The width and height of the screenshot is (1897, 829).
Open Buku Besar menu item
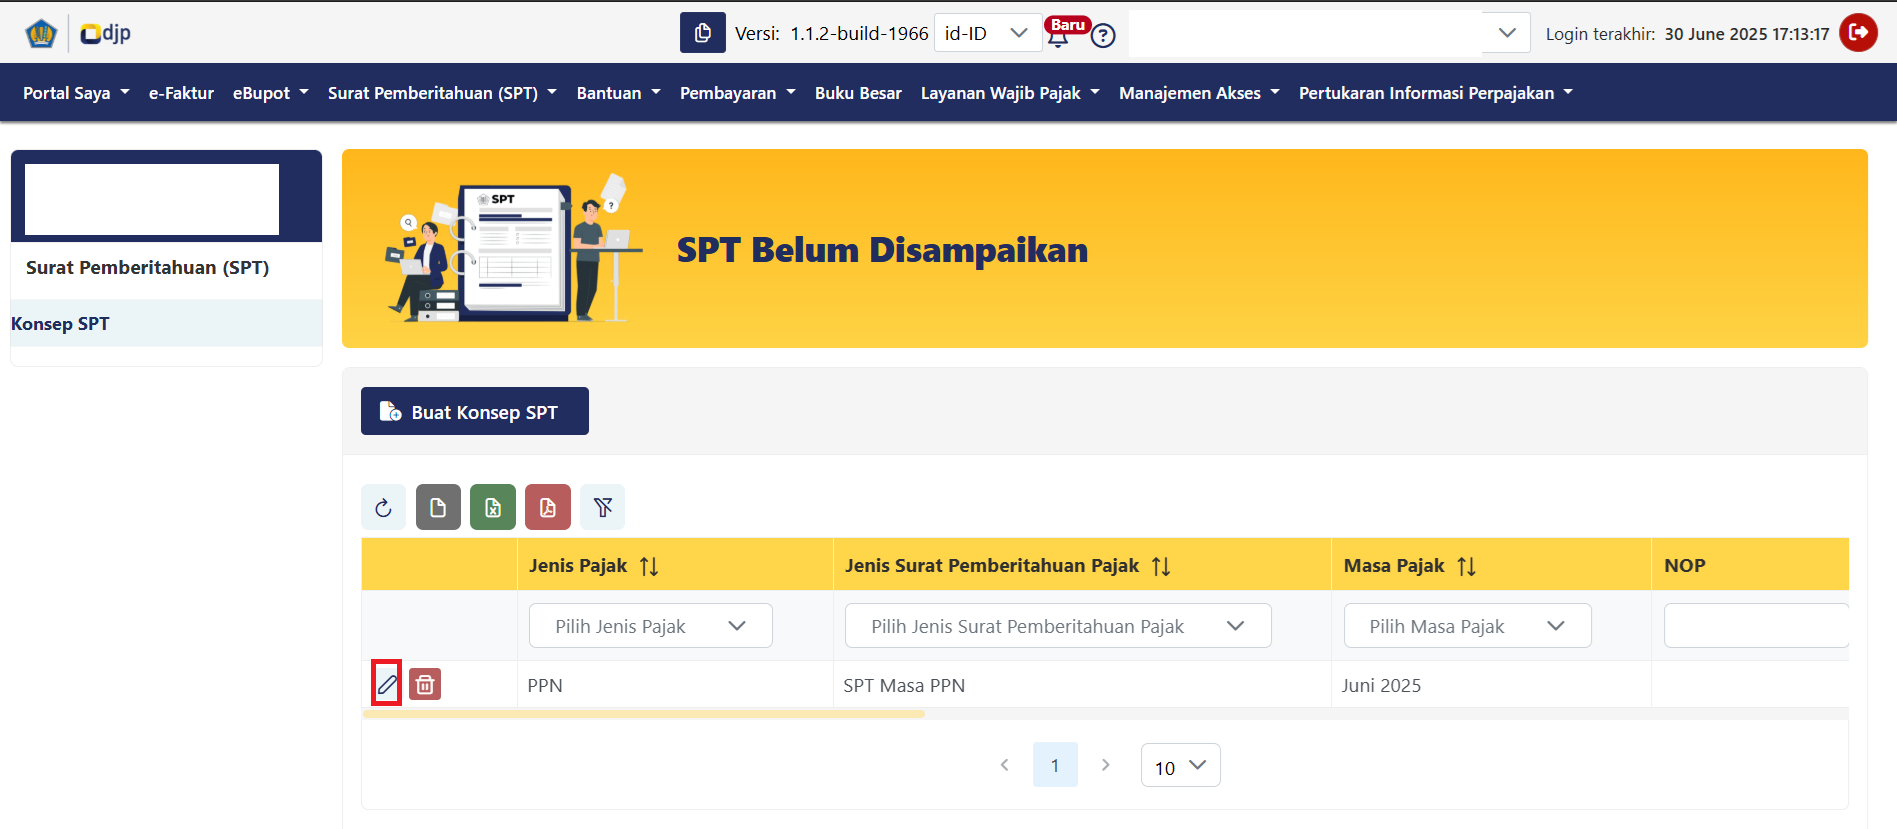click(x=858, y=93)
